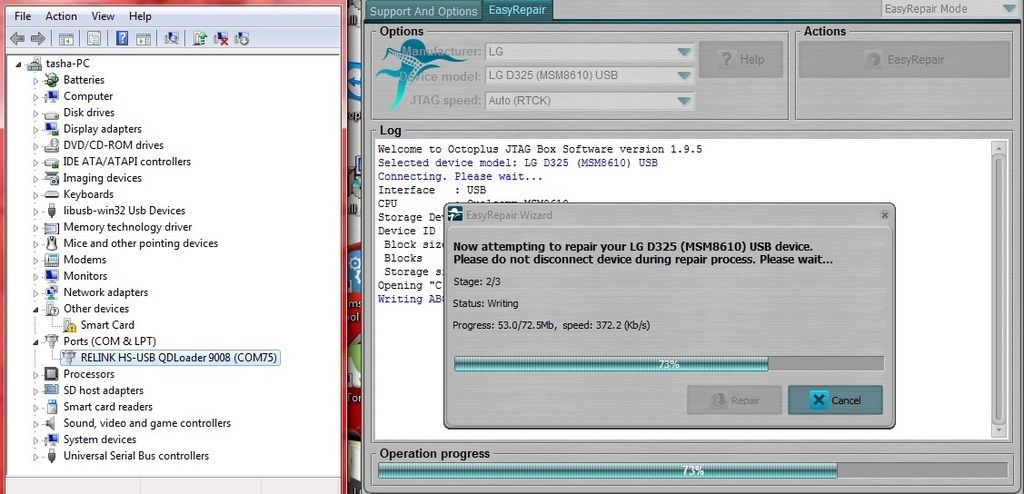1024x494 pixels.
Task: Expand the System devices node
Action: click(x=36, y=440)
